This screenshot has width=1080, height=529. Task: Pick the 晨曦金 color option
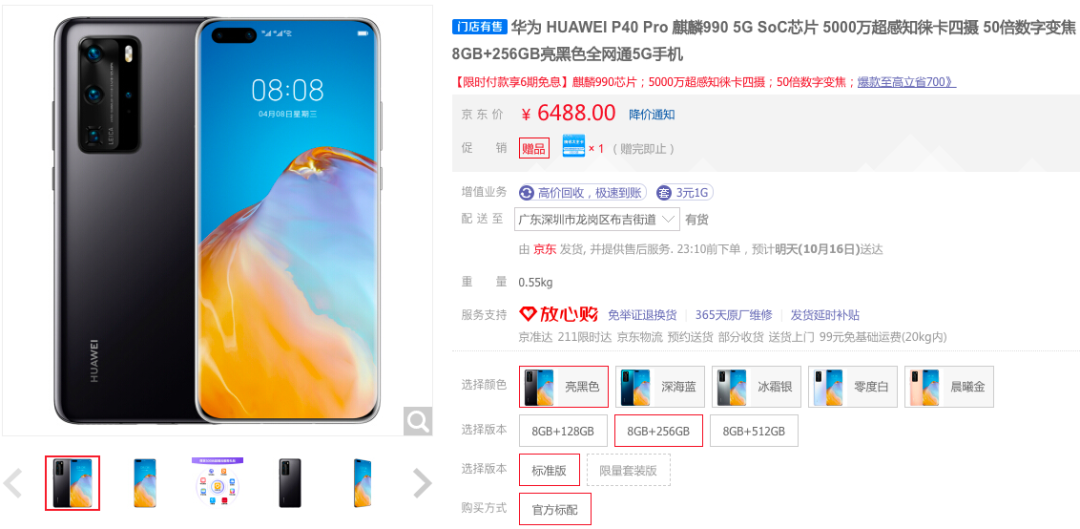coord(949,386)
